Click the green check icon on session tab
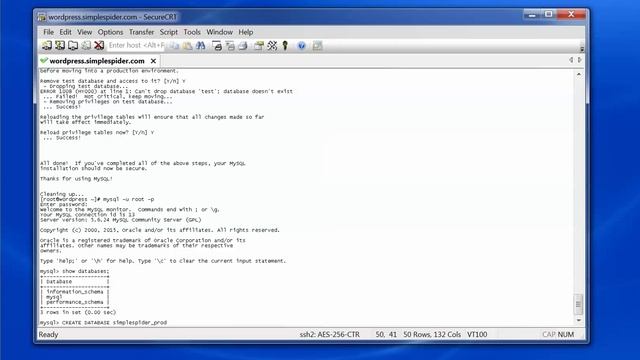The height and width of the screenshot is (360, 640). pyautogui.click(x=44, y=61)
